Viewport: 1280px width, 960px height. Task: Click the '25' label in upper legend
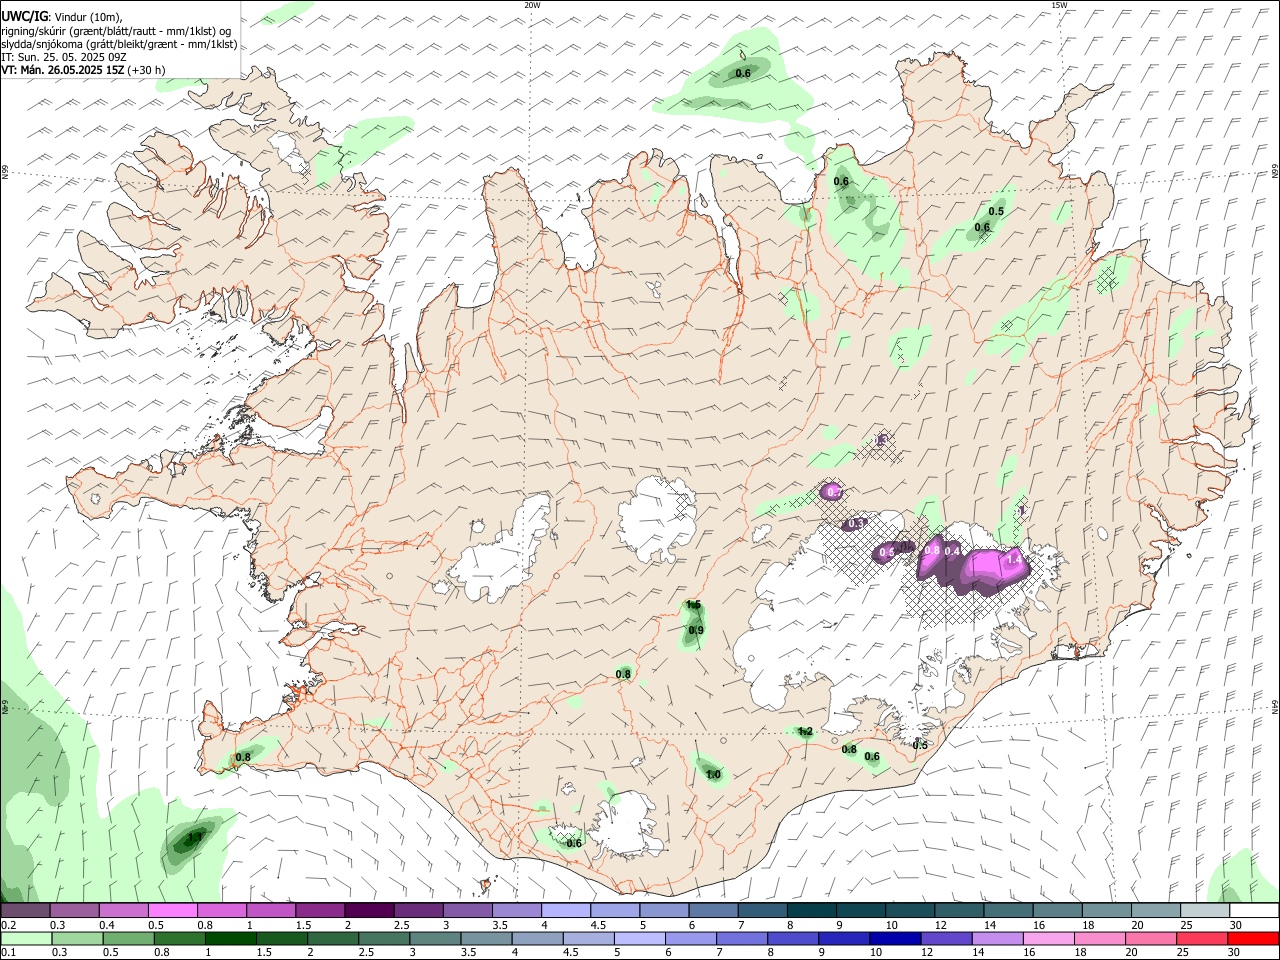[x=1185, y=925]
